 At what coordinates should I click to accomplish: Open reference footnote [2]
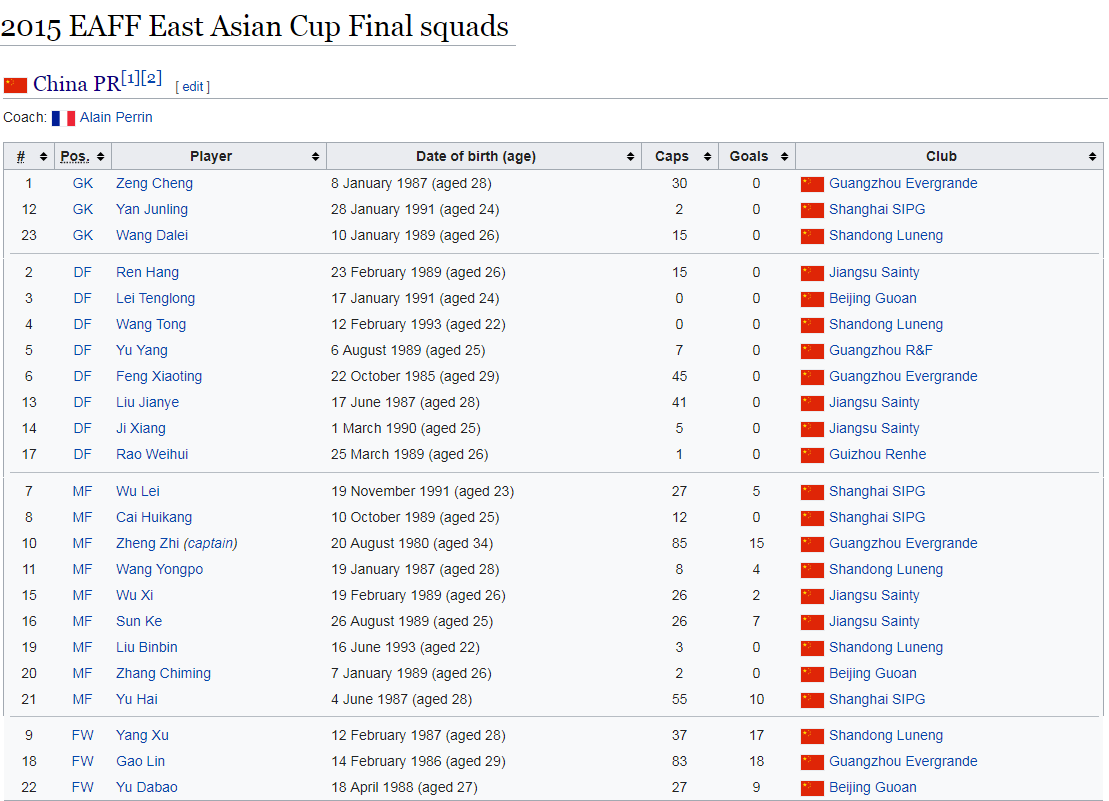tap(151, 78)
